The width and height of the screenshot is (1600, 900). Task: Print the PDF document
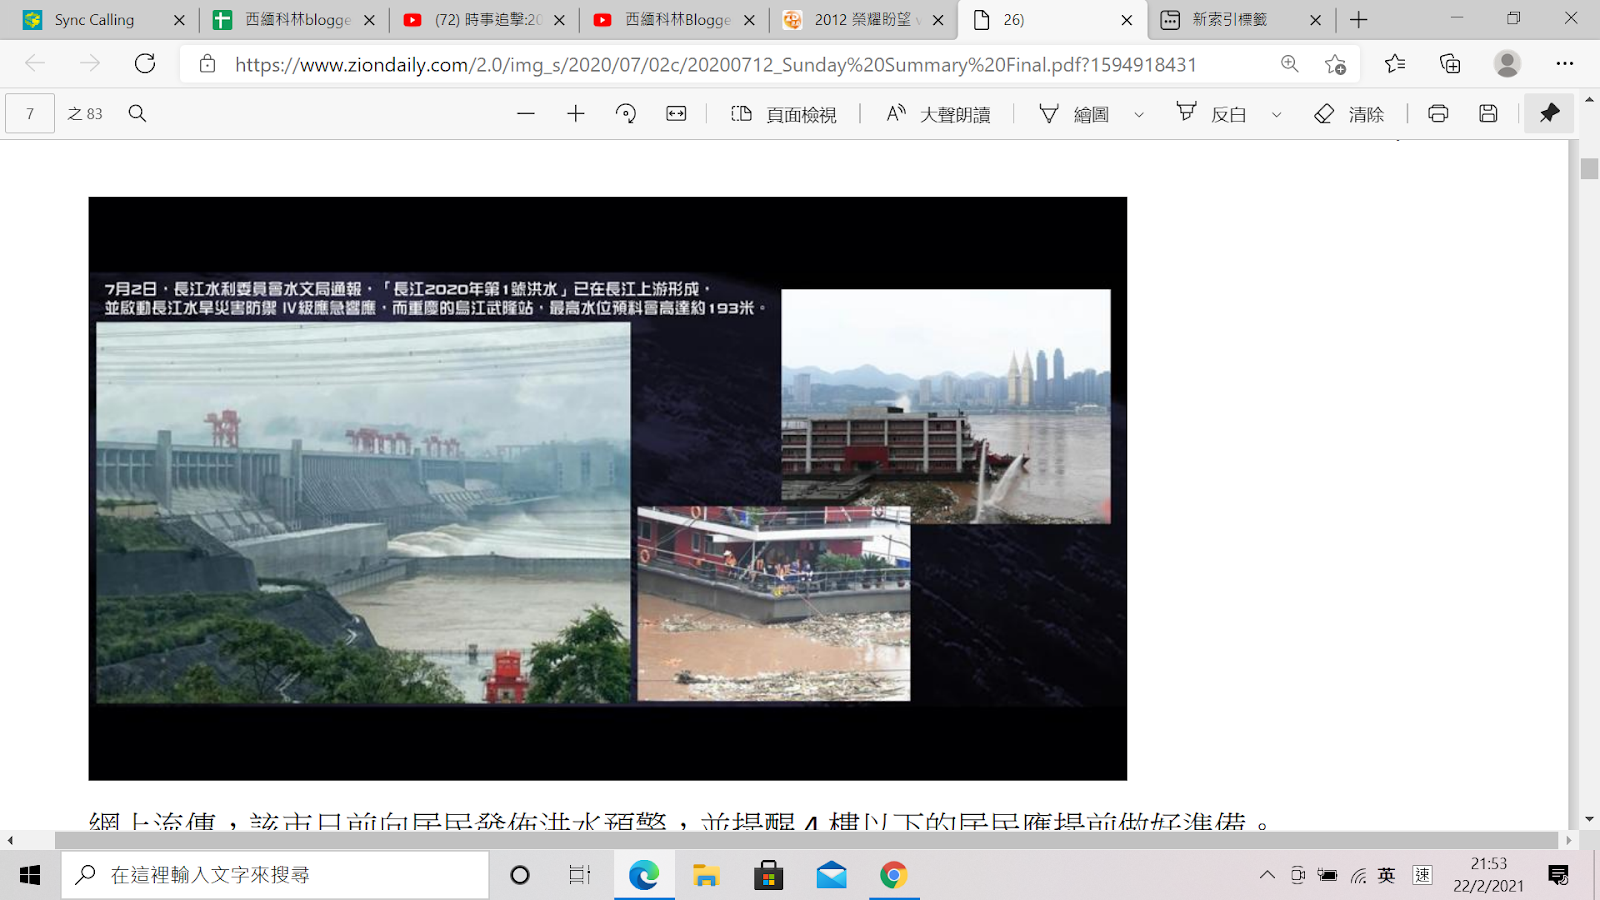click(x=1438, y=114)
